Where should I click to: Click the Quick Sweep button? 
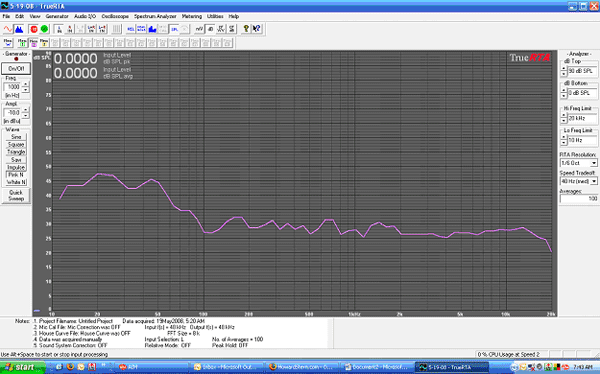click(16, 196)
